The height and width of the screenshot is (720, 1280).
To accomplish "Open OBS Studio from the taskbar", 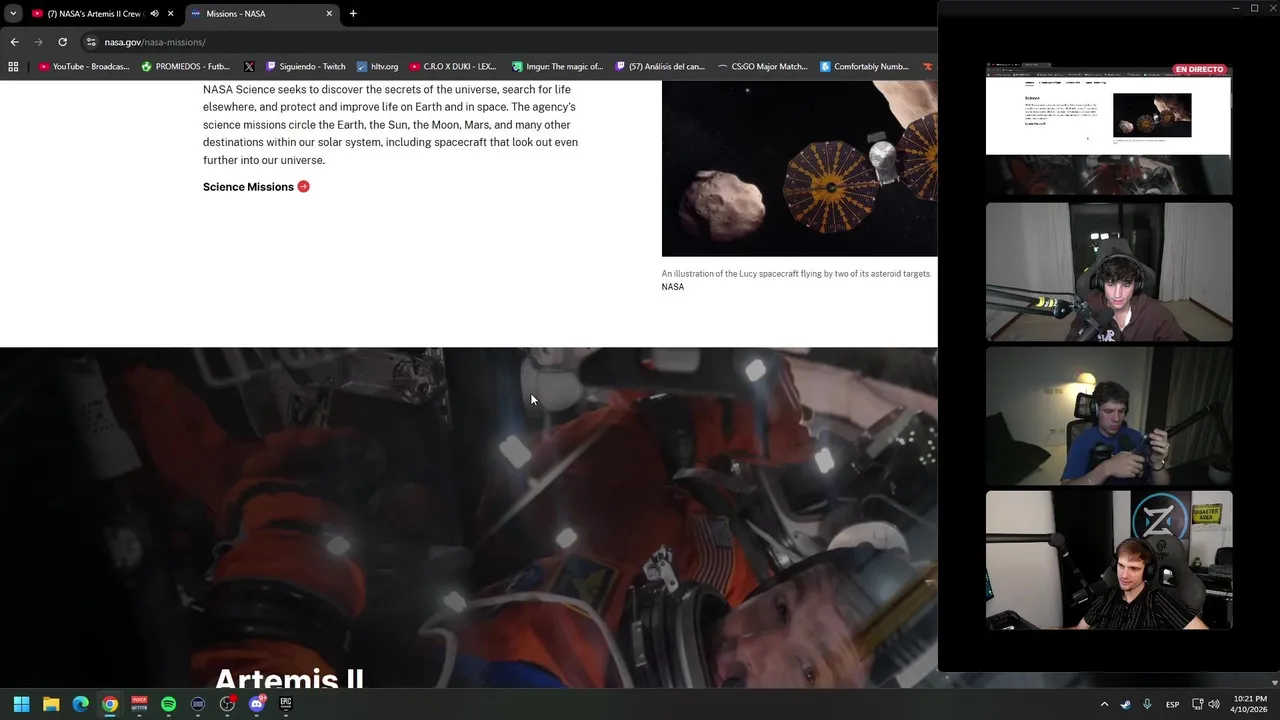I will 227,704.
